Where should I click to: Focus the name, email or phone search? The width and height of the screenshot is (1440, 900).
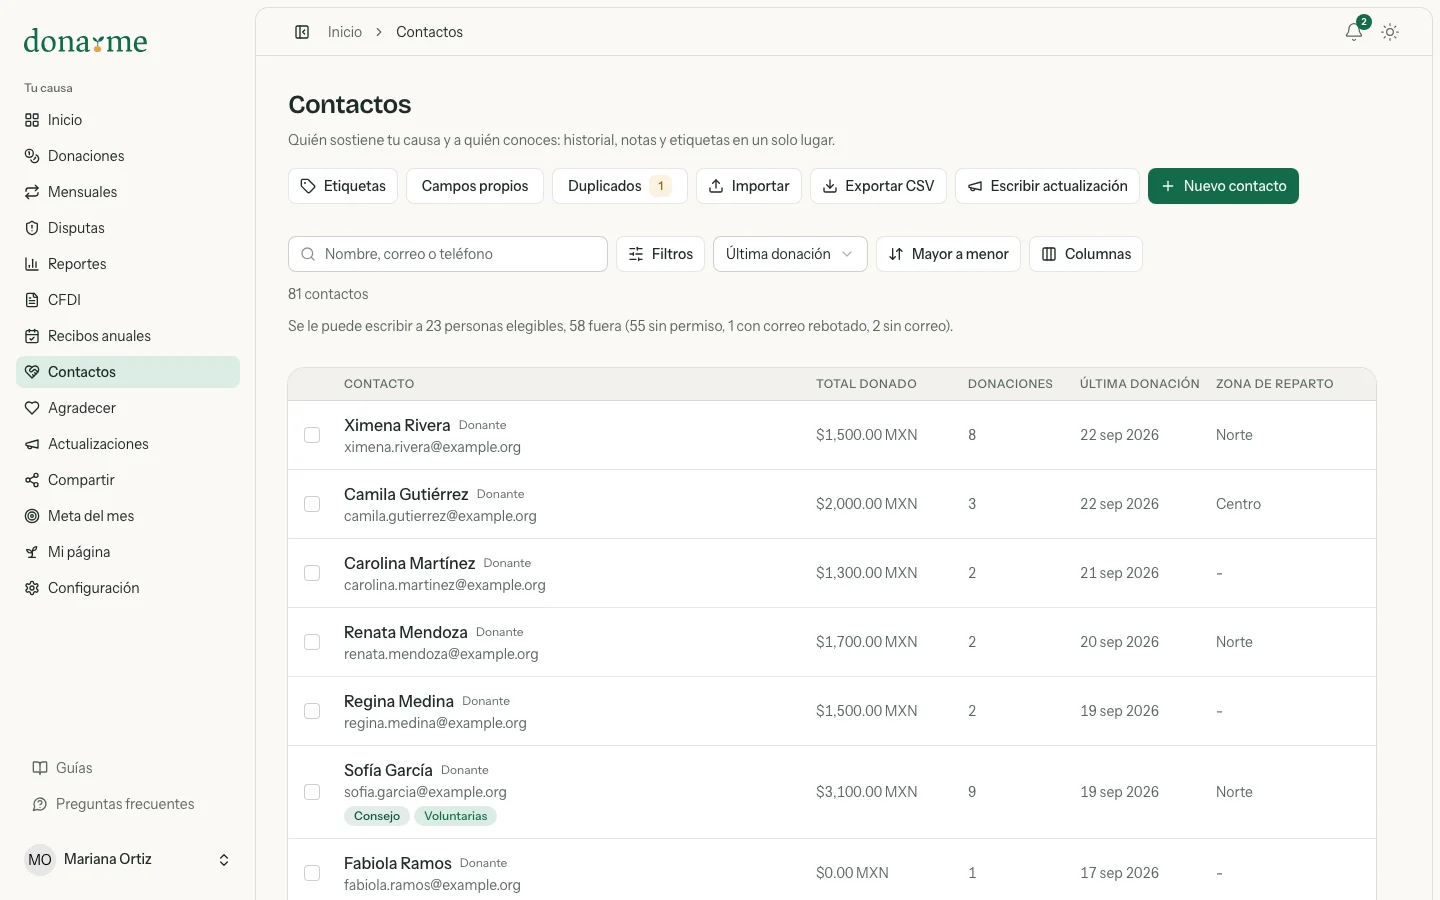coord(448,254)
